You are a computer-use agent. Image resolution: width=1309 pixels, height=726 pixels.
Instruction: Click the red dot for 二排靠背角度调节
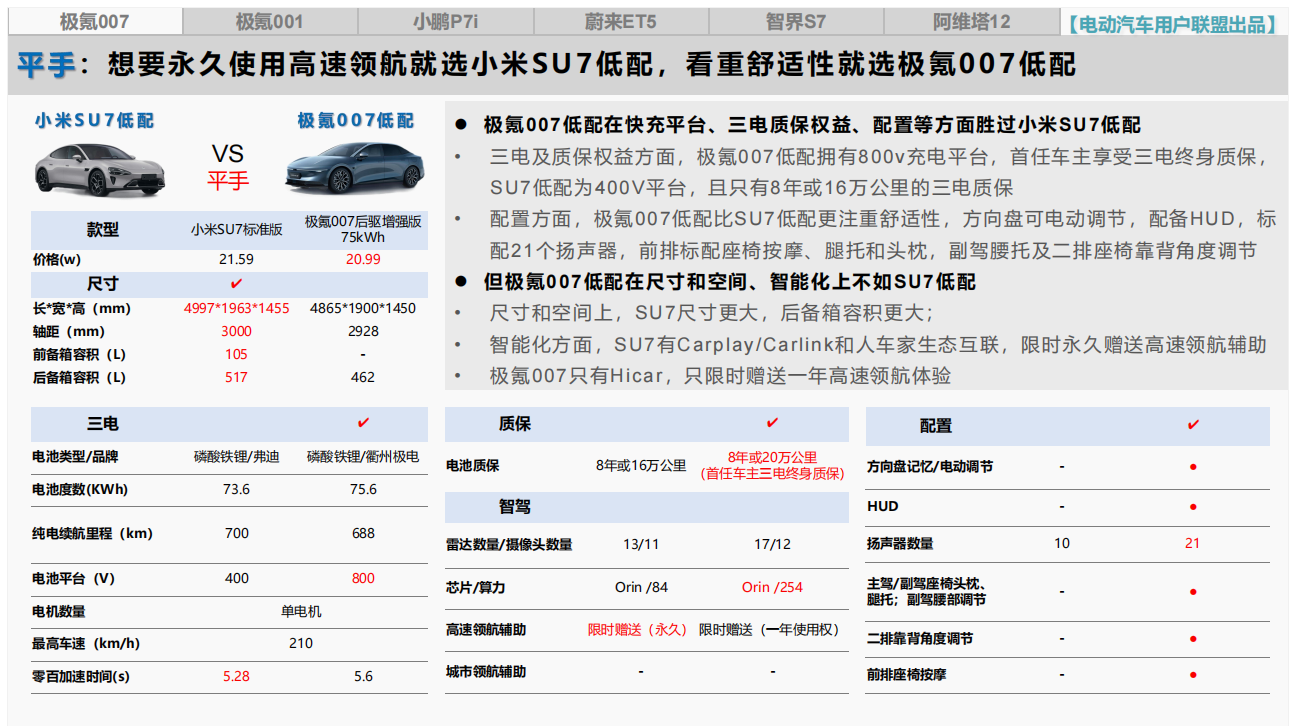[1193, 639]
